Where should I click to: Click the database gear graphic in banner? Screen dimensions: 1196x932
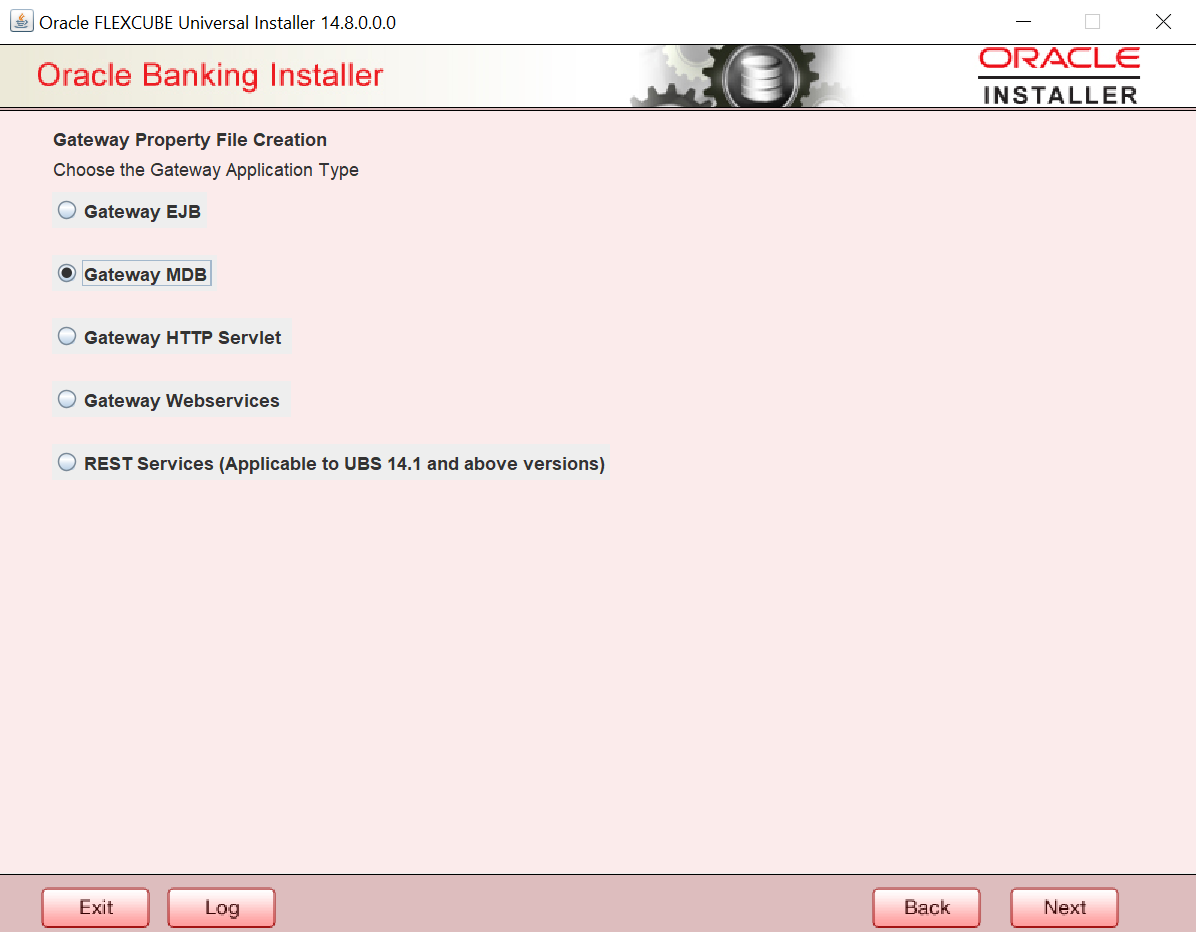[760, 76]
